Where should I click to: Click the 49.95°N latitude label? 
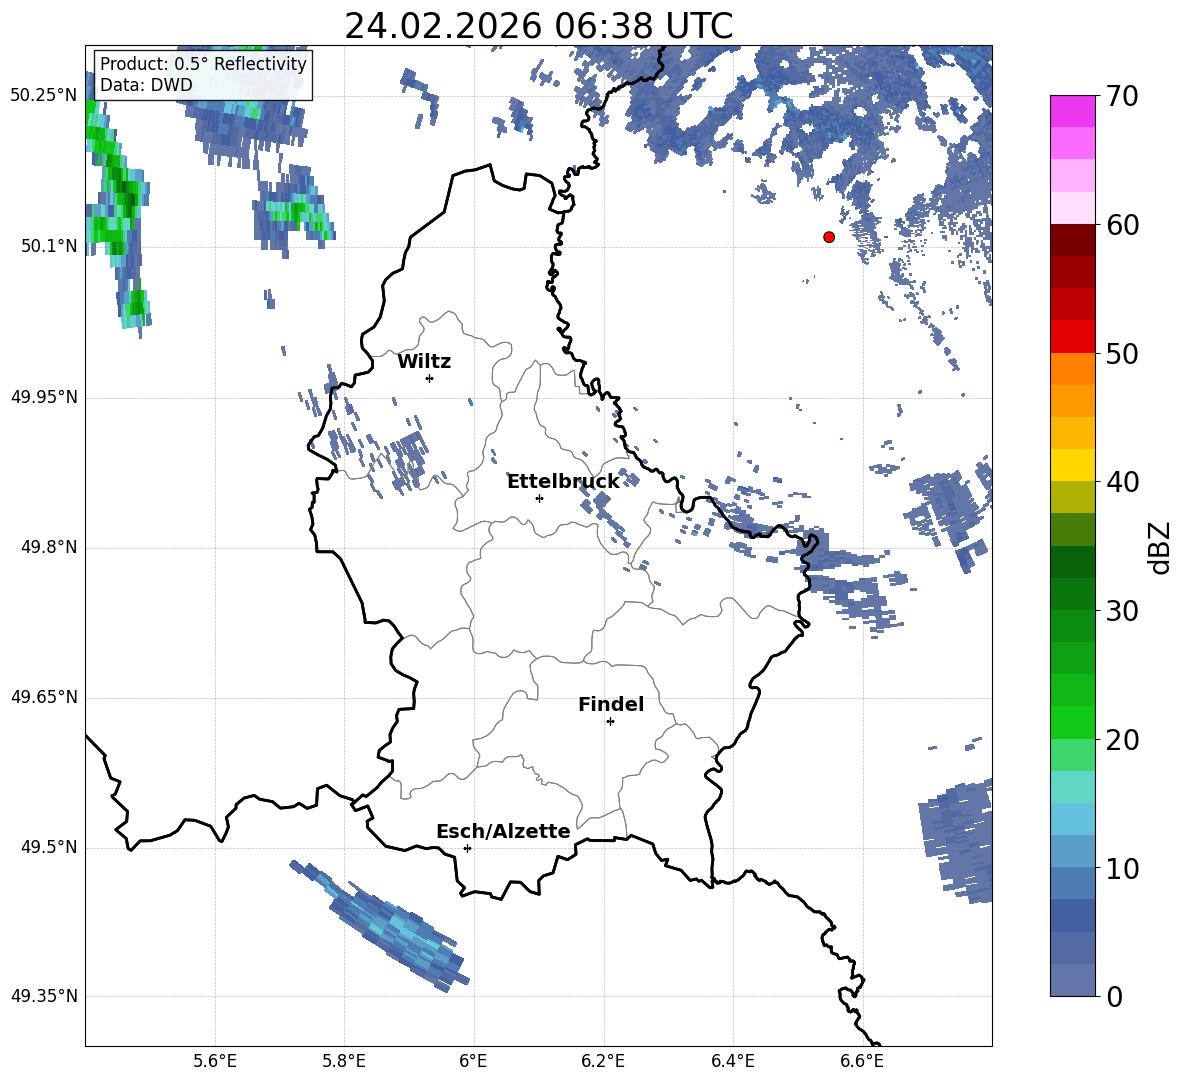pyautogui.click(x=45, y=396)
